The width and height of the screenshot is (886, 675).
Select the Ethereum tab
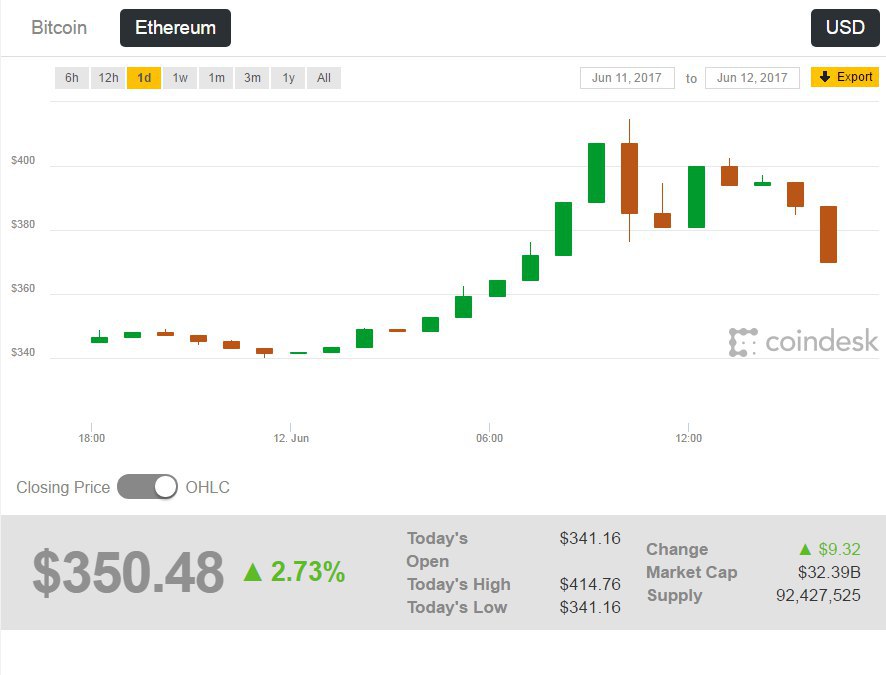[175, 28]
